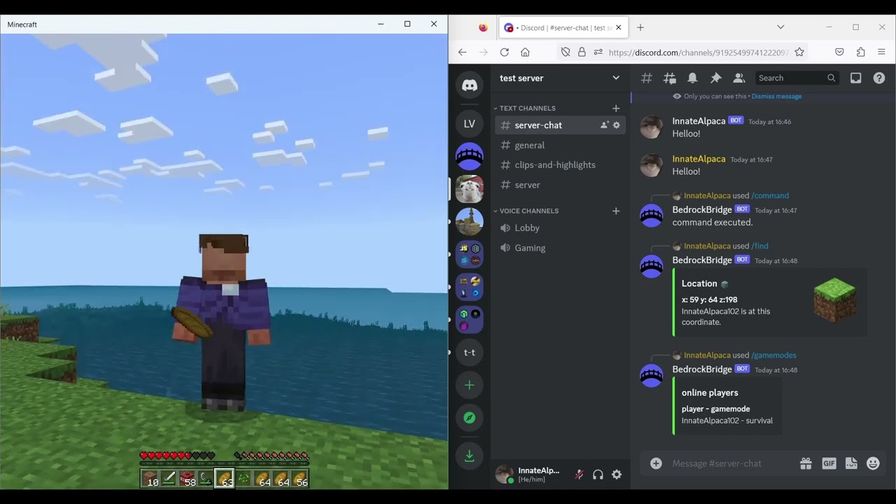Click the /gamemodes command link
The width and height of the screenshot is (896, 504).
click(x=773, y=355)
